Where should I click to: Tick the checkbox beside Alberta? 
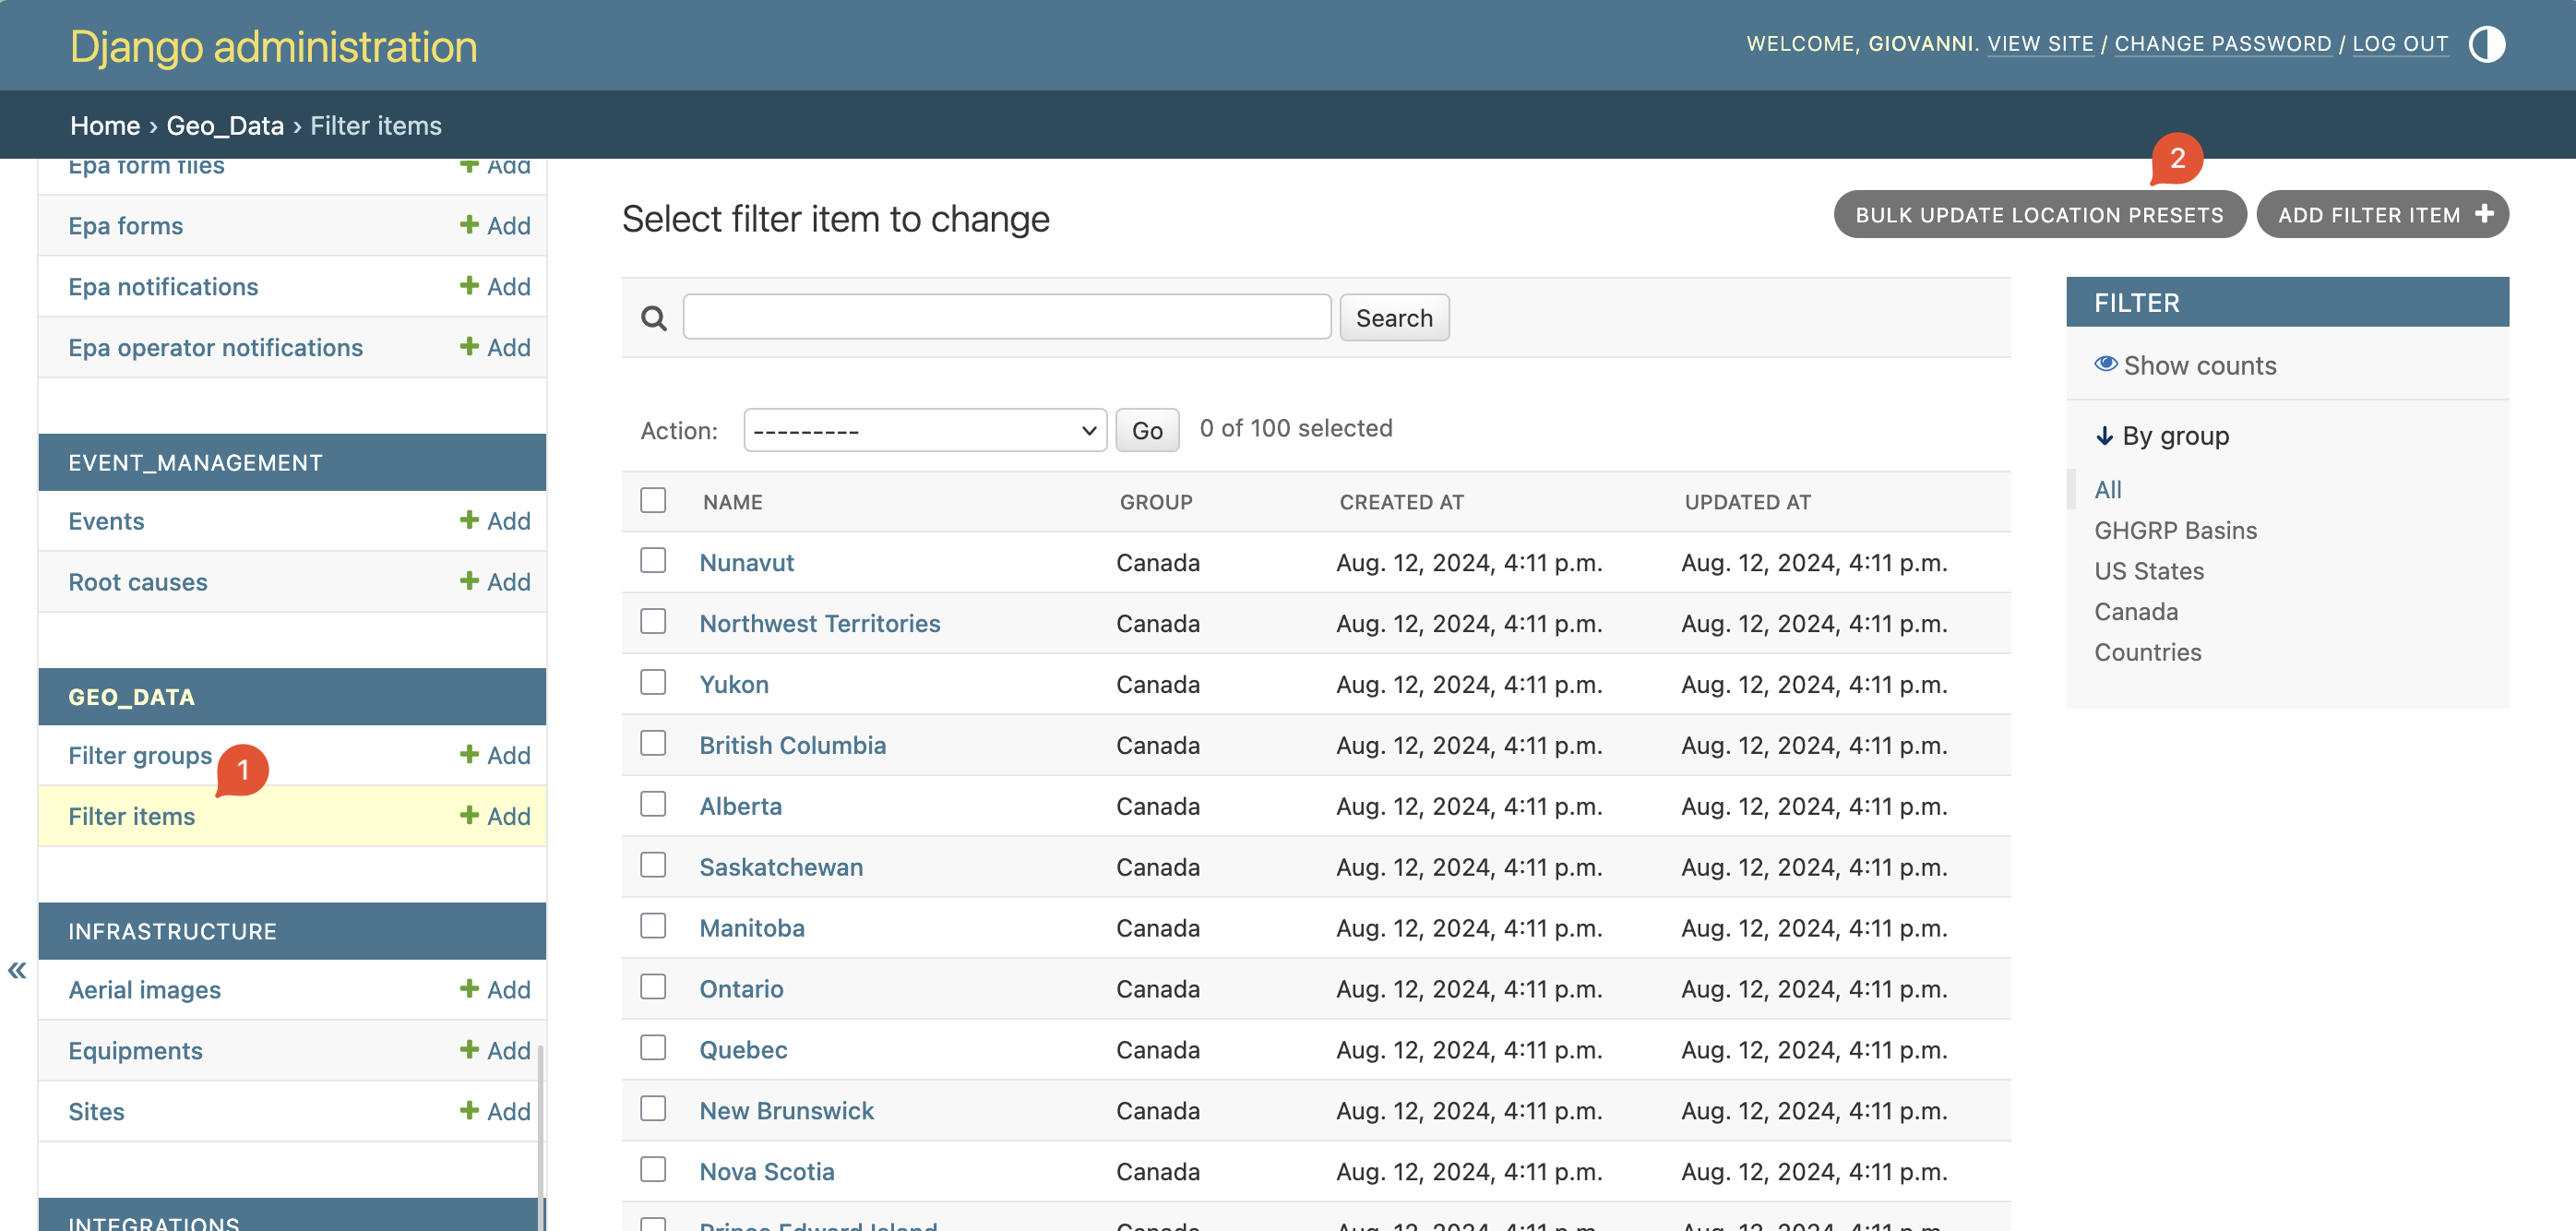[653, 804]
